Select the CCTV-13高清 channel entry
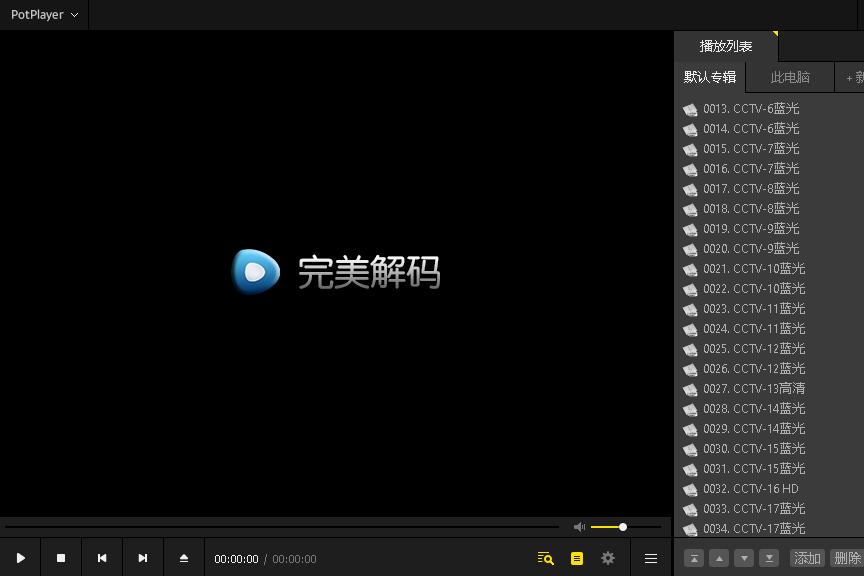The width and height of the screenshot is (864, 576). pyautogui.click(x=755, y=389)
